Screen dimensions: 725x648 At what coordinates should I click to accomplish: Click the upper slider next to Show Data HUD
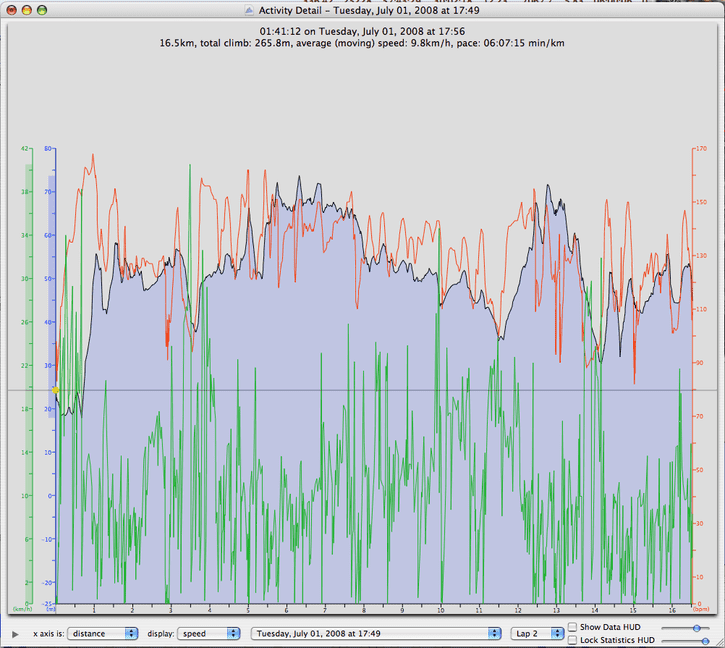click(x=685, y=628)
